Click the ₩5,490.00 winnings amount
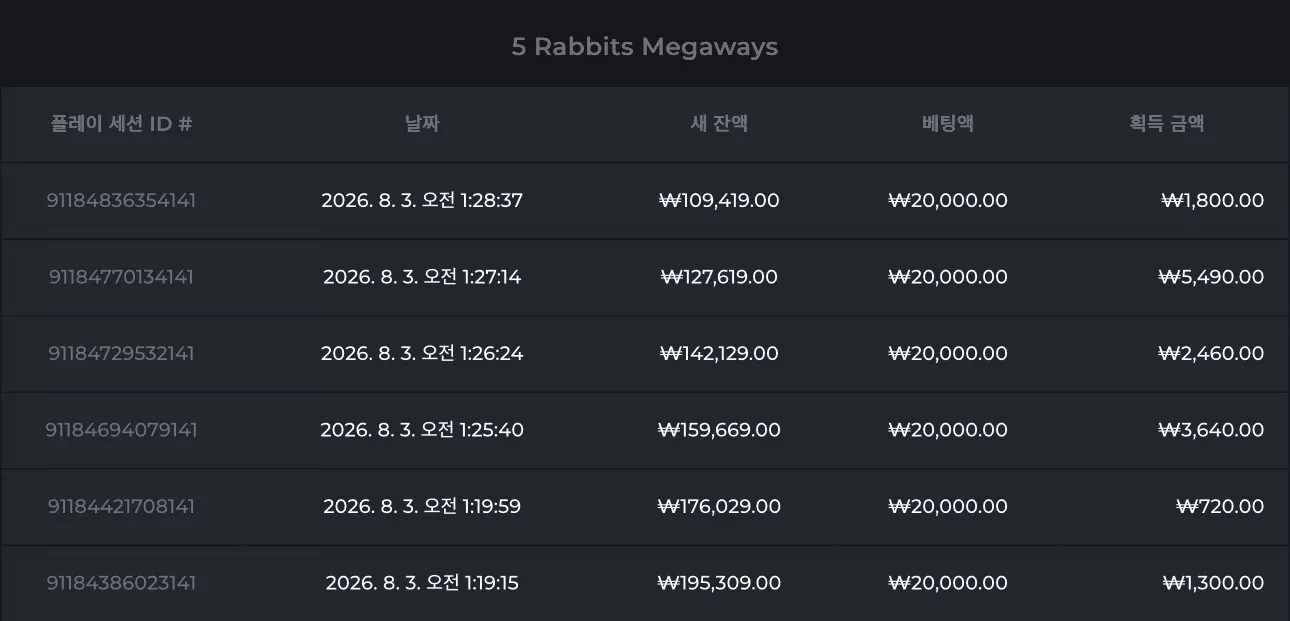 (x=1211, y=277)
